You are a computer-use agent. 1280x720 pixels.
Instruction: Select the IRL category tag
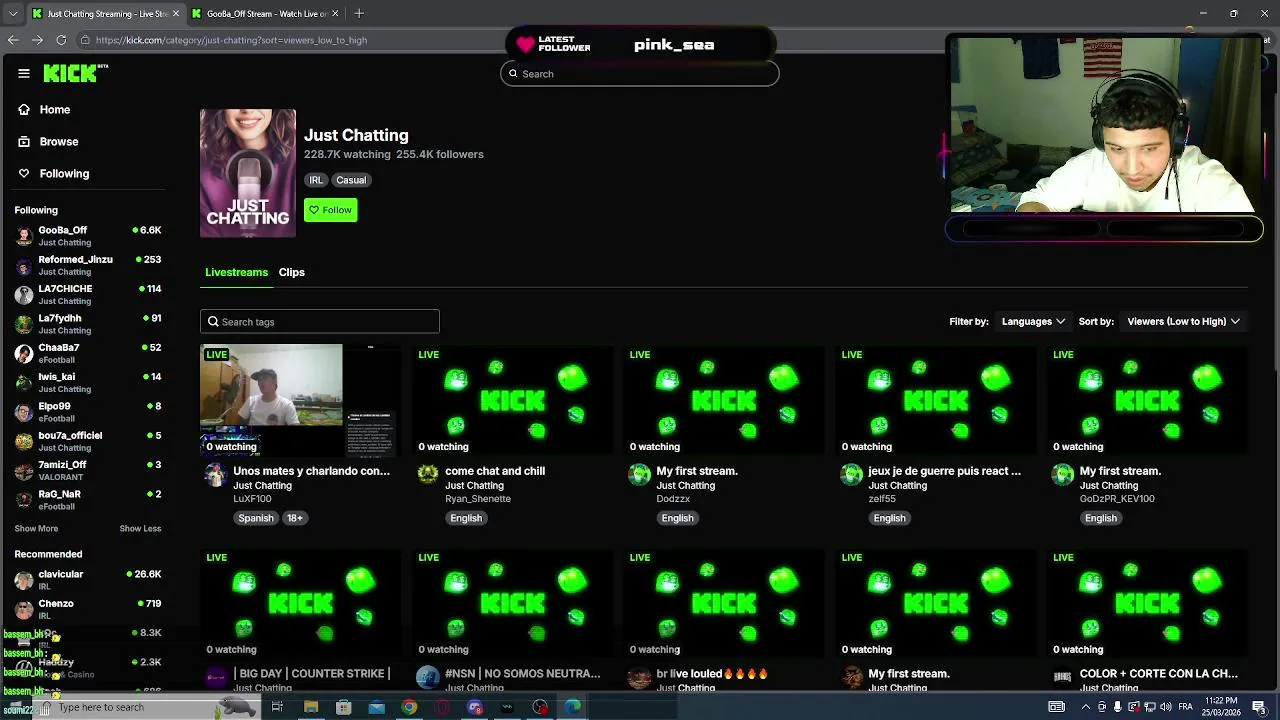(x=316, y=180)
